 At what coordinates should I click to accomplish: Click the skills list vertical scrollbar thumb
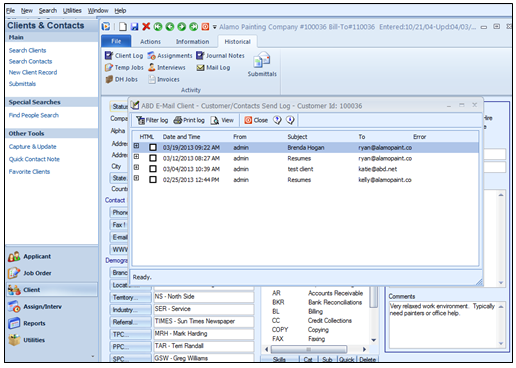click(374, 297)
